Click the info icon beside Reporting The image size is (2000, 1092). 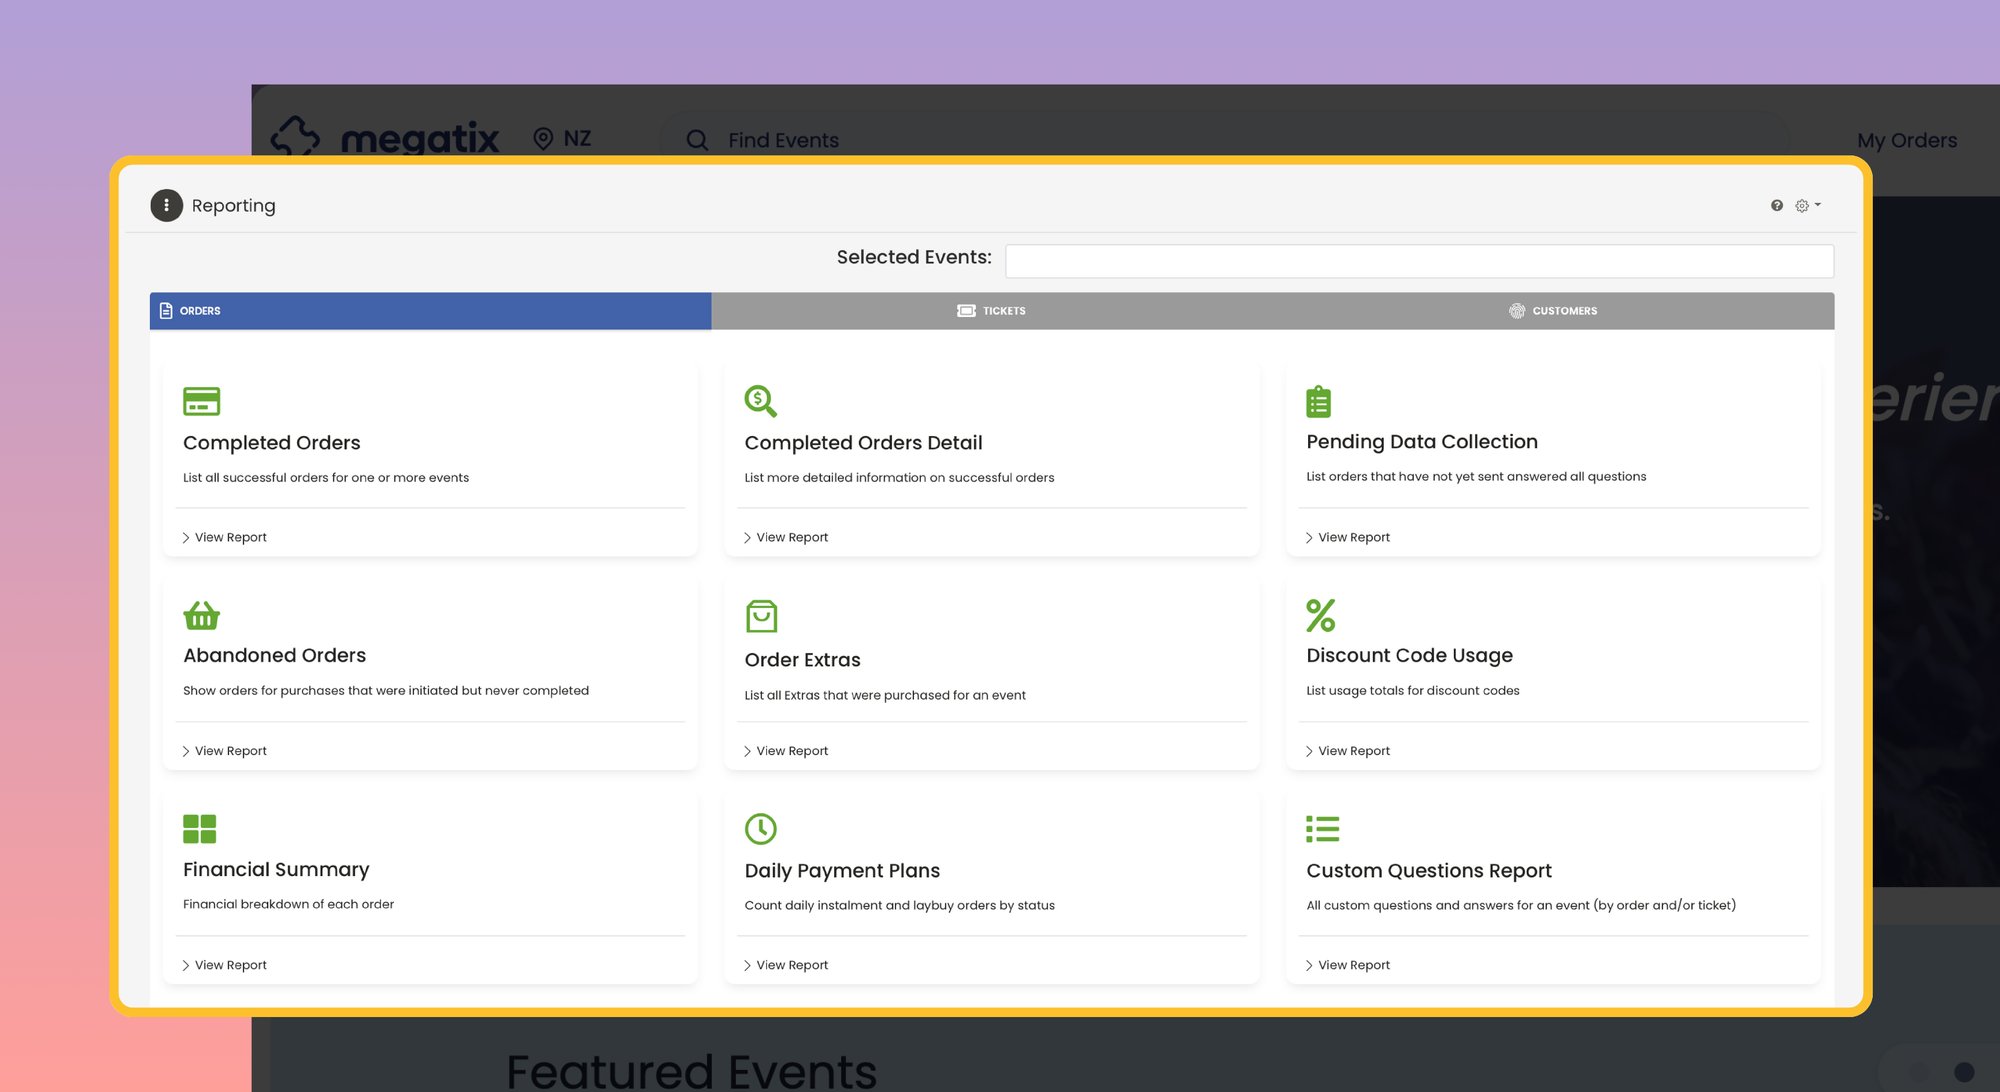click(166, 205)
